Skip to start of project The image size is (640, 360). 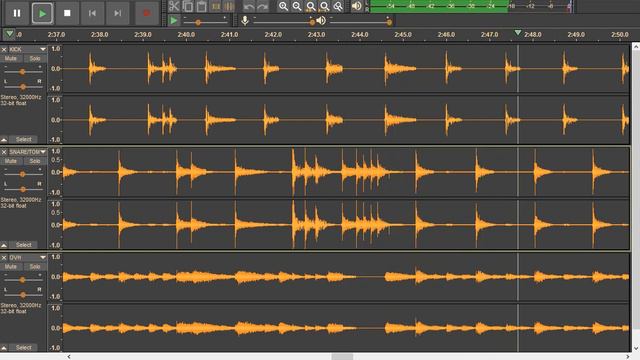(92, 13)
